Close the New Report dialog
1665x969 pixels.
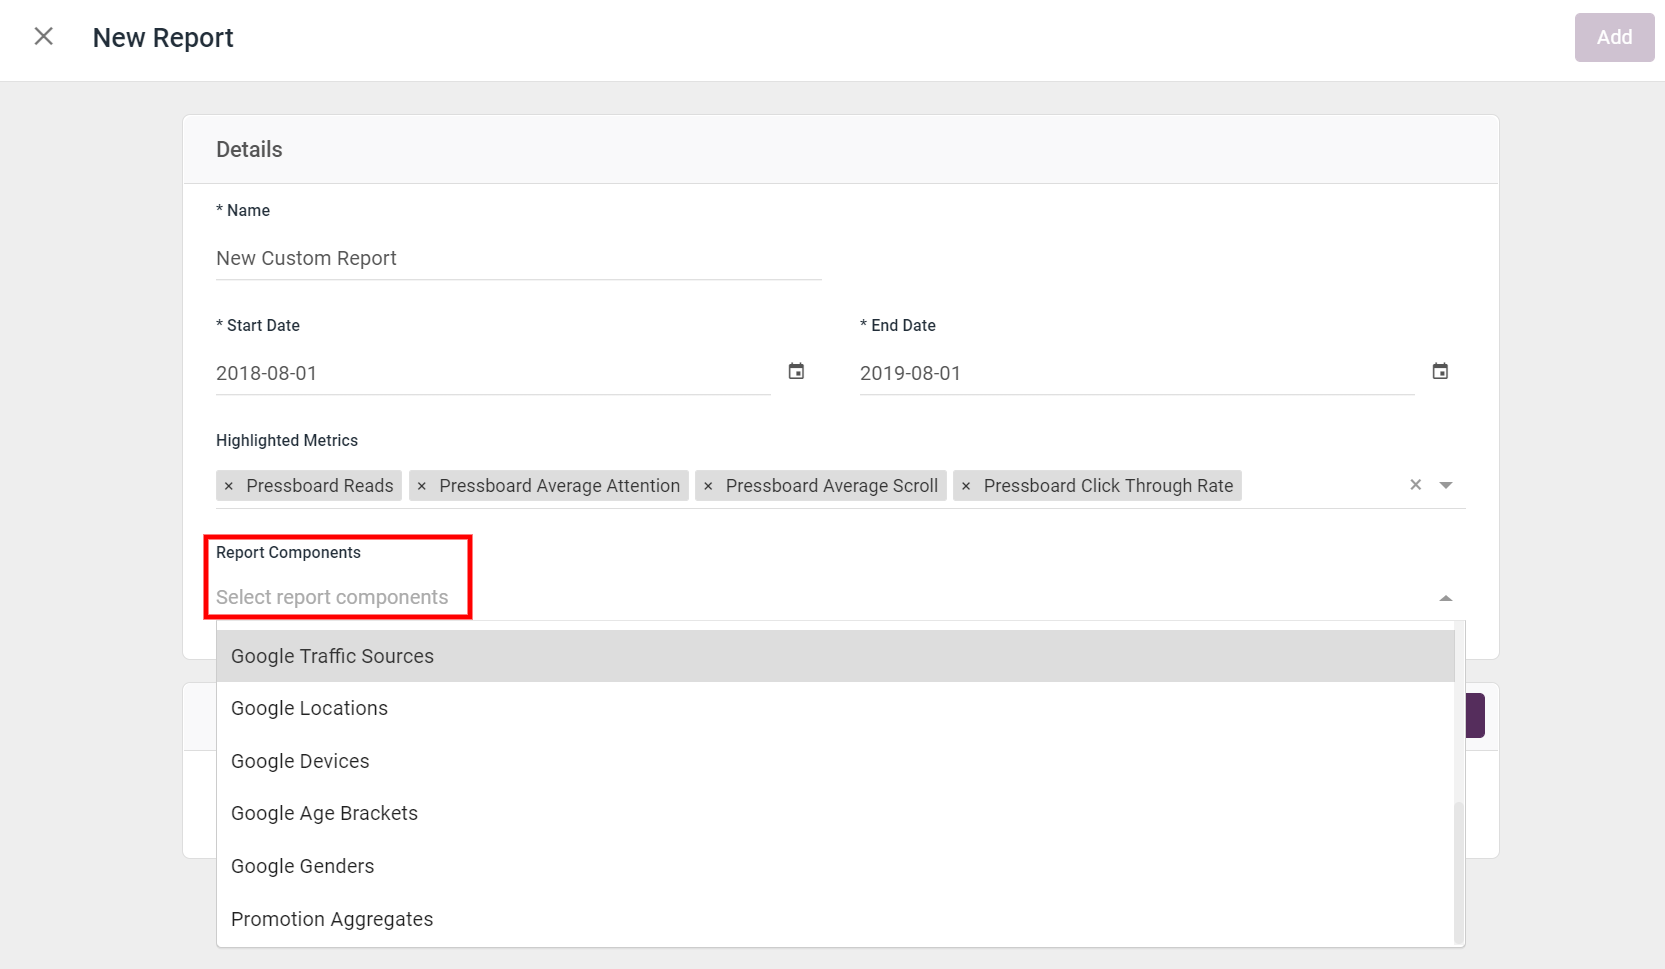pyautogui.click(x=43, y=37)
